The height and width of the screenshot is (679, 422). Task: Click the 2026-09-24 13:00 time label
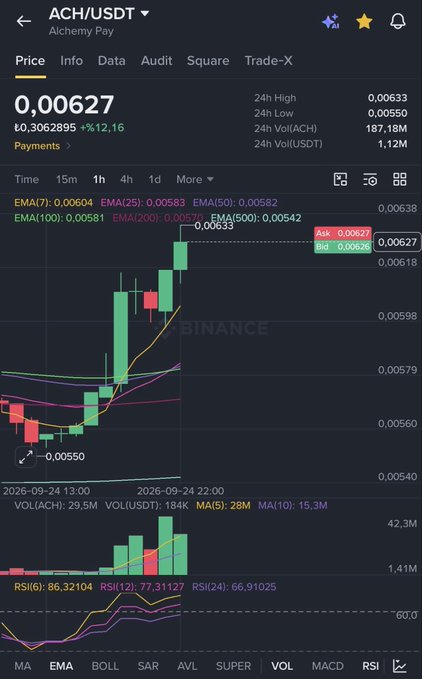pyautogui.click(x=46, y=491)
